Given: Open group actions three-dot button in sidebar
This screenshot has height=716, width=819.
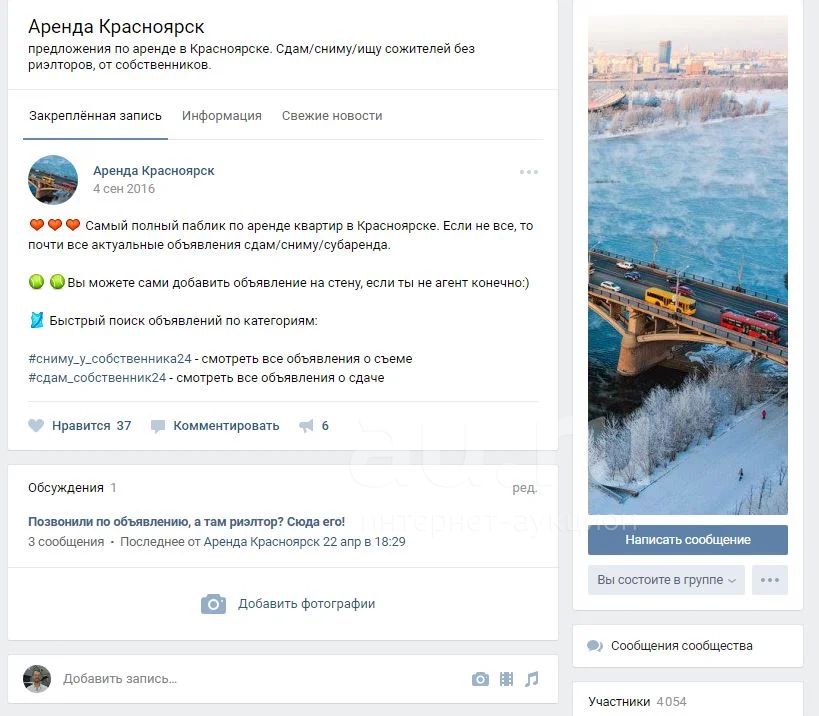Looking at the screenshot, I should point(770,580).
